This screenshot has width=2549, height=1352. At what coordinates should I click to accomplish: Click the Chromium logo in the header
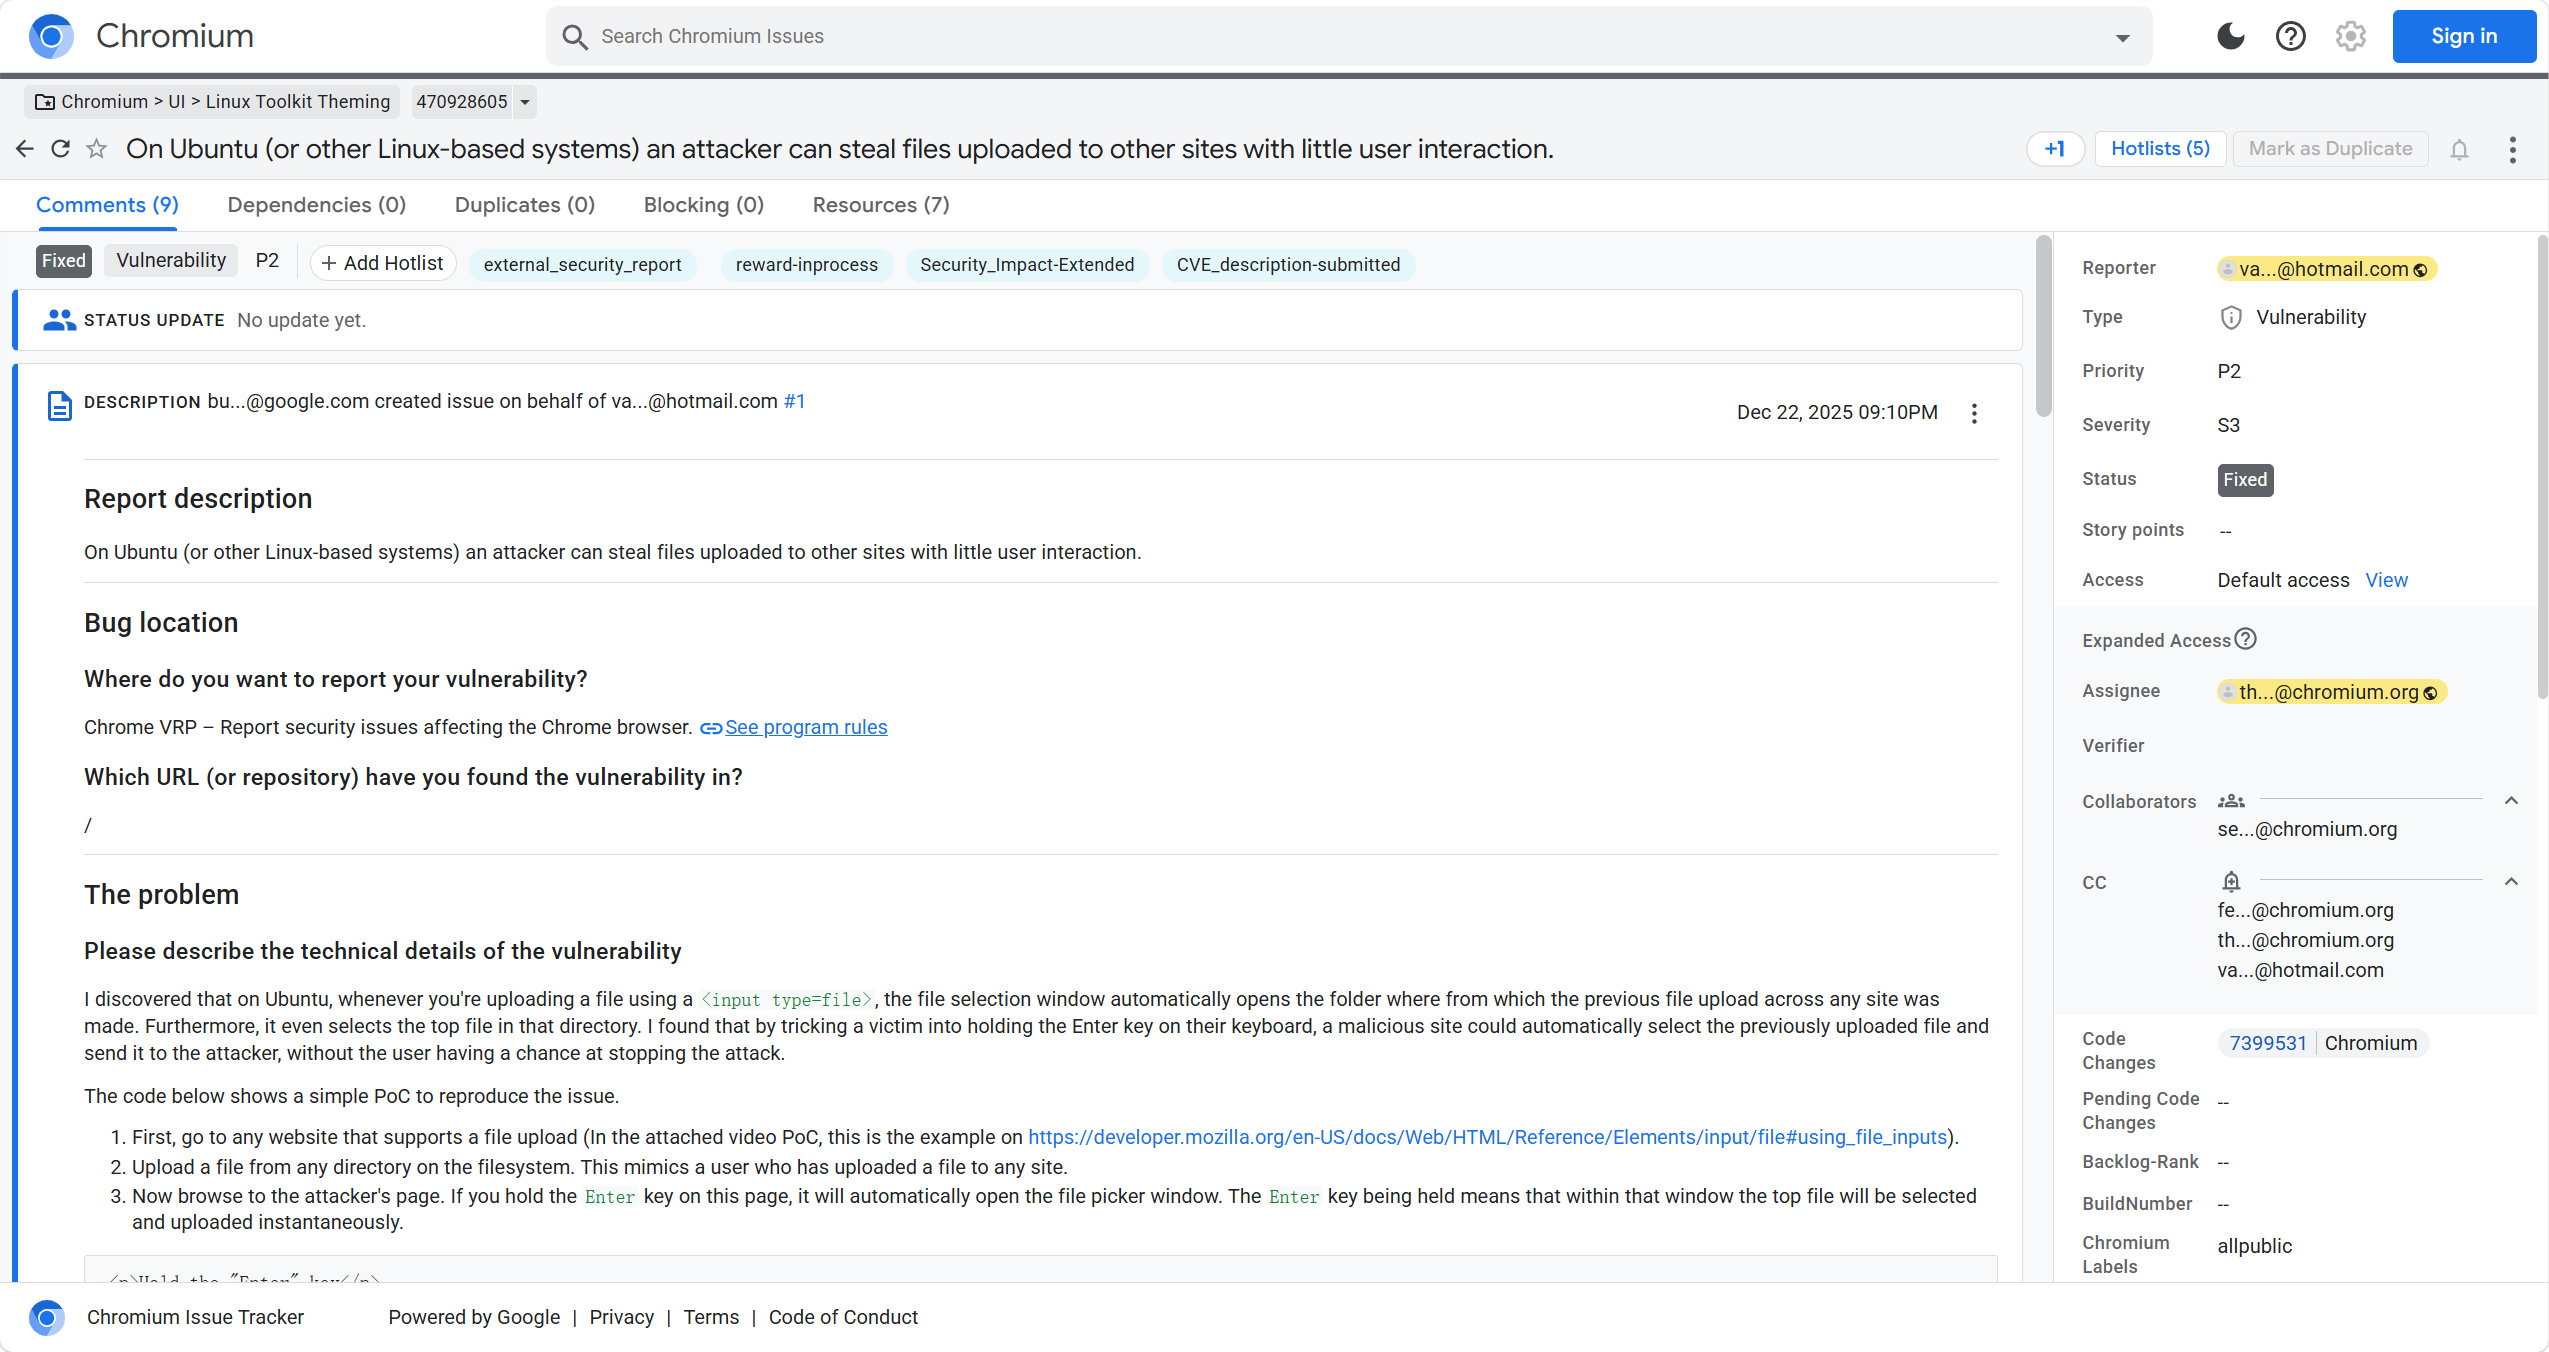click(52, 36)
